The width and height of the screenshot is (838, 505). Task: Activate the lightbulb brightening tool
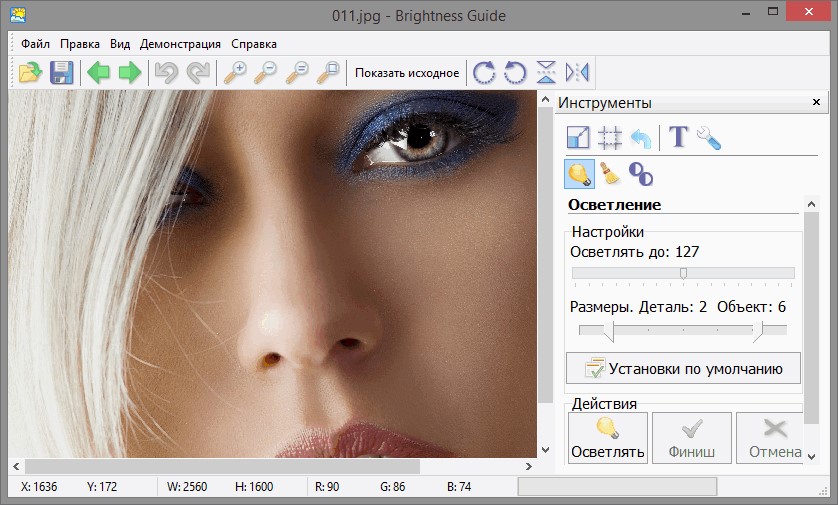[579, 174]
